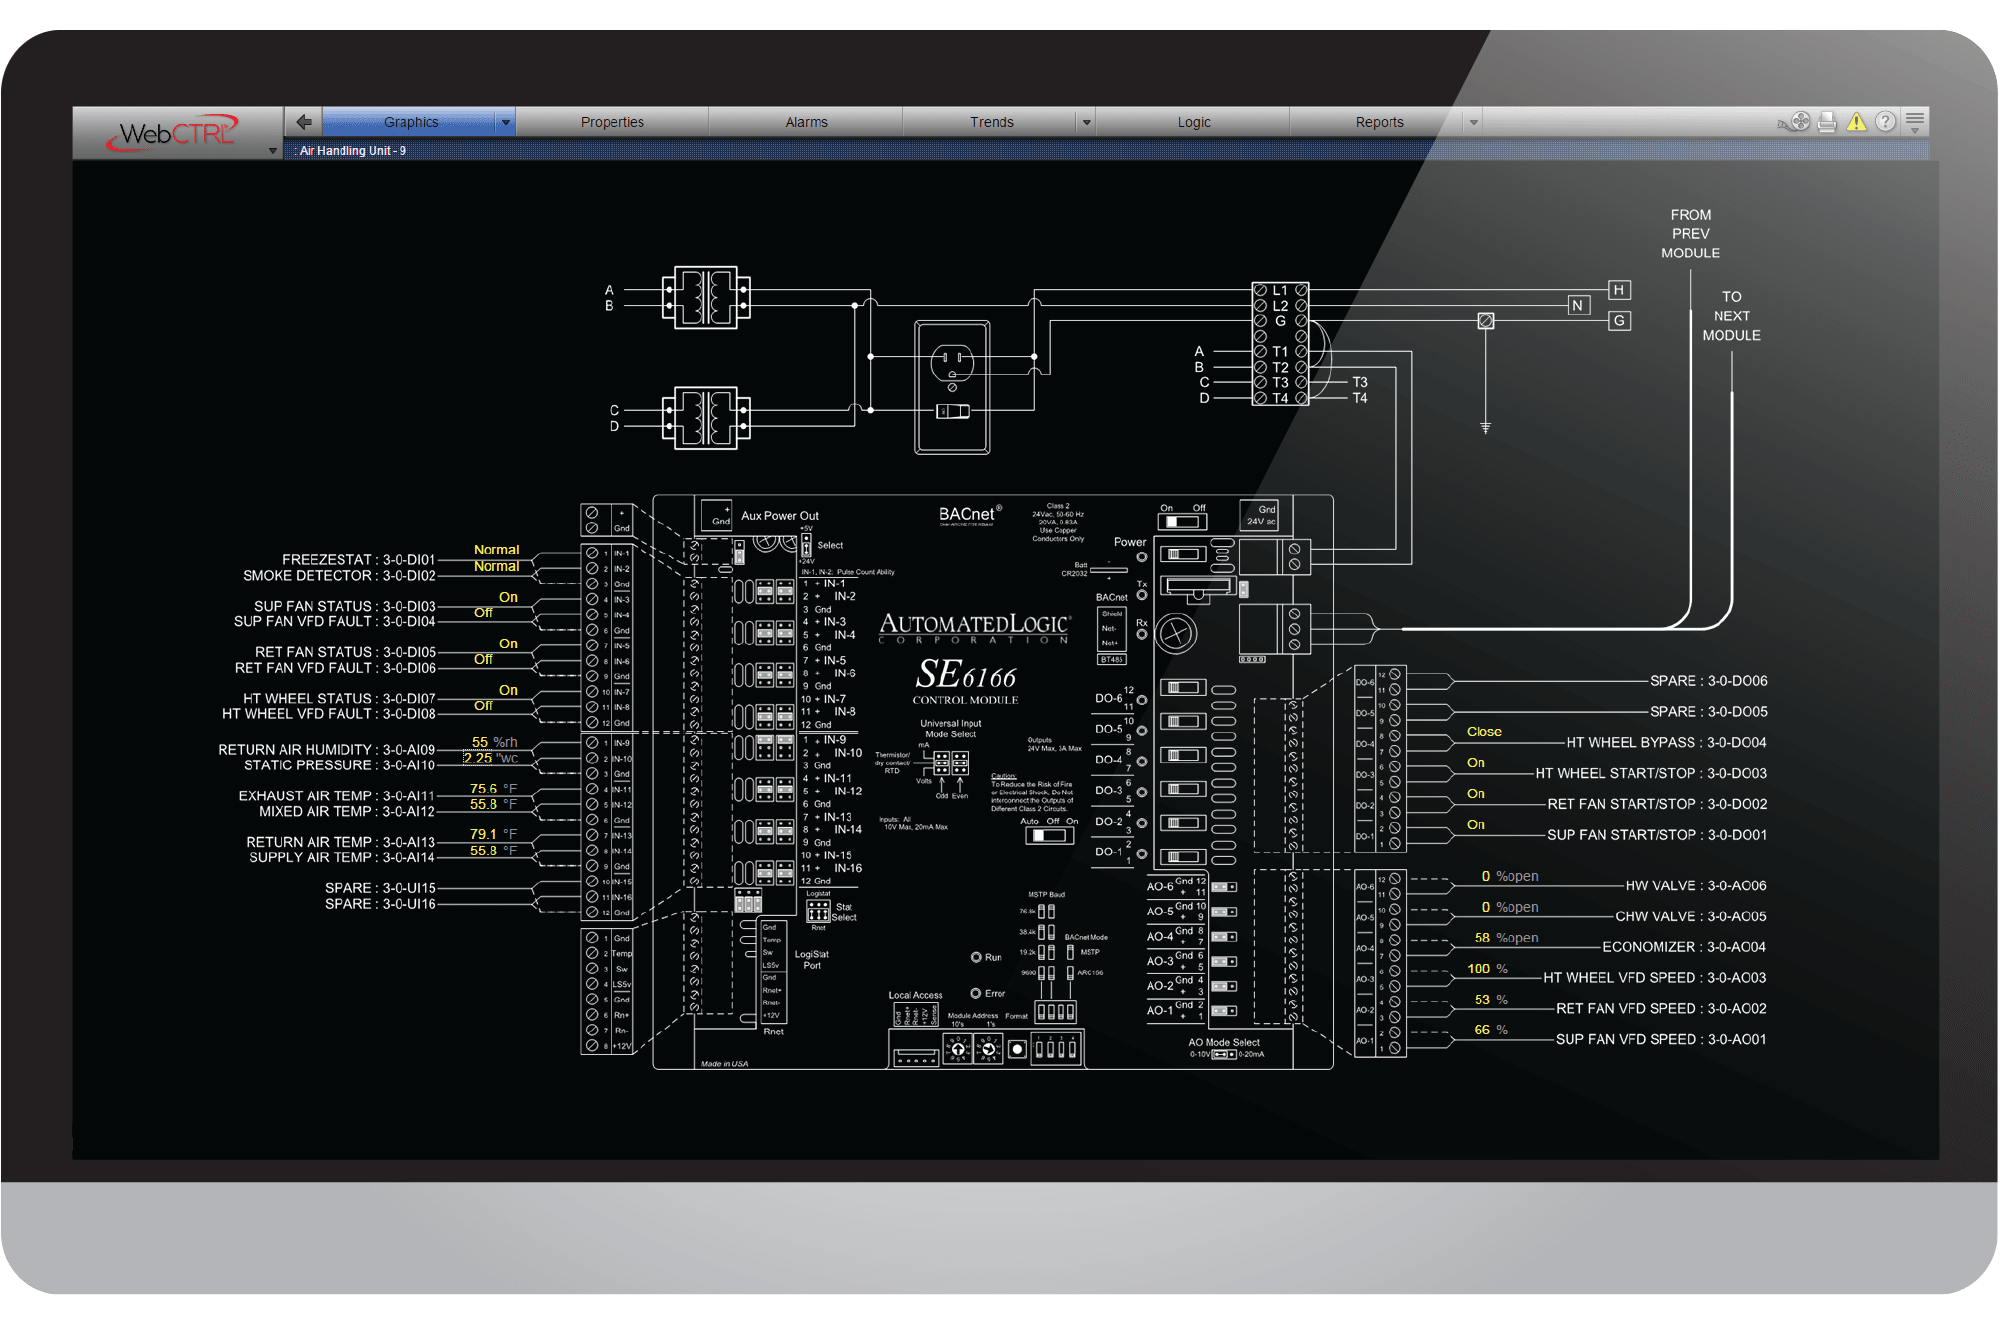The width and height of the screenshot is (2000, 1333).
Task: Click the HT wheel bypass 'Close' value
Action: coord(1484,732)
